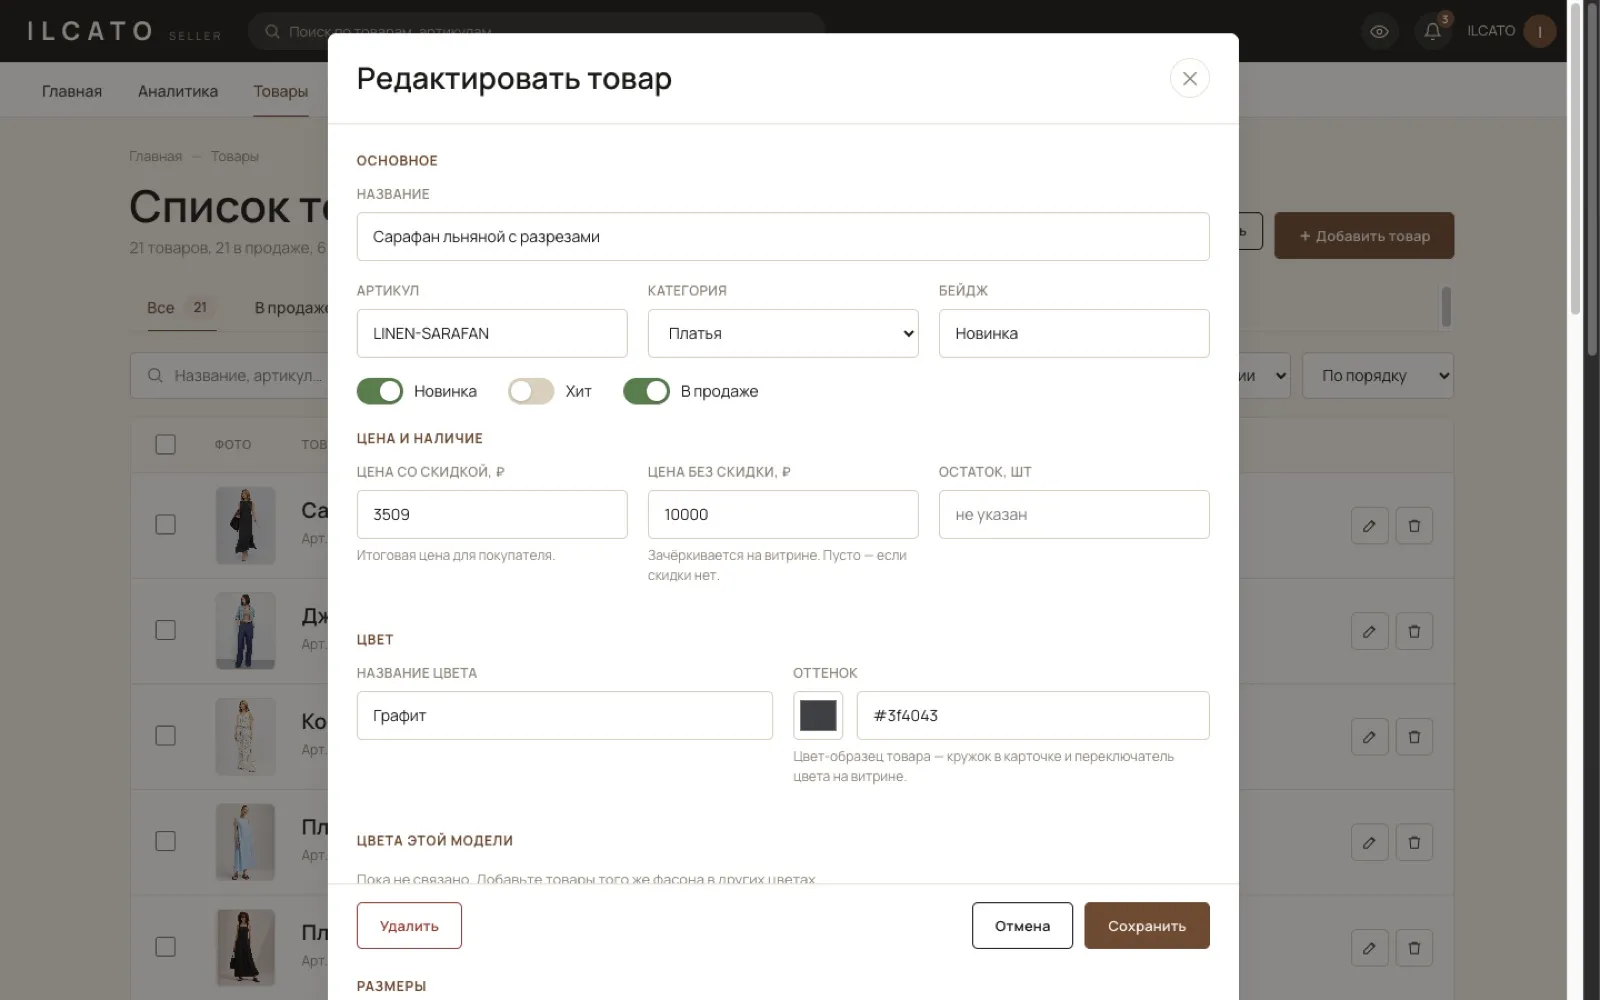Click magnifier icon in product list filter
1600x1000 pixels.
[x=155, y=375]
